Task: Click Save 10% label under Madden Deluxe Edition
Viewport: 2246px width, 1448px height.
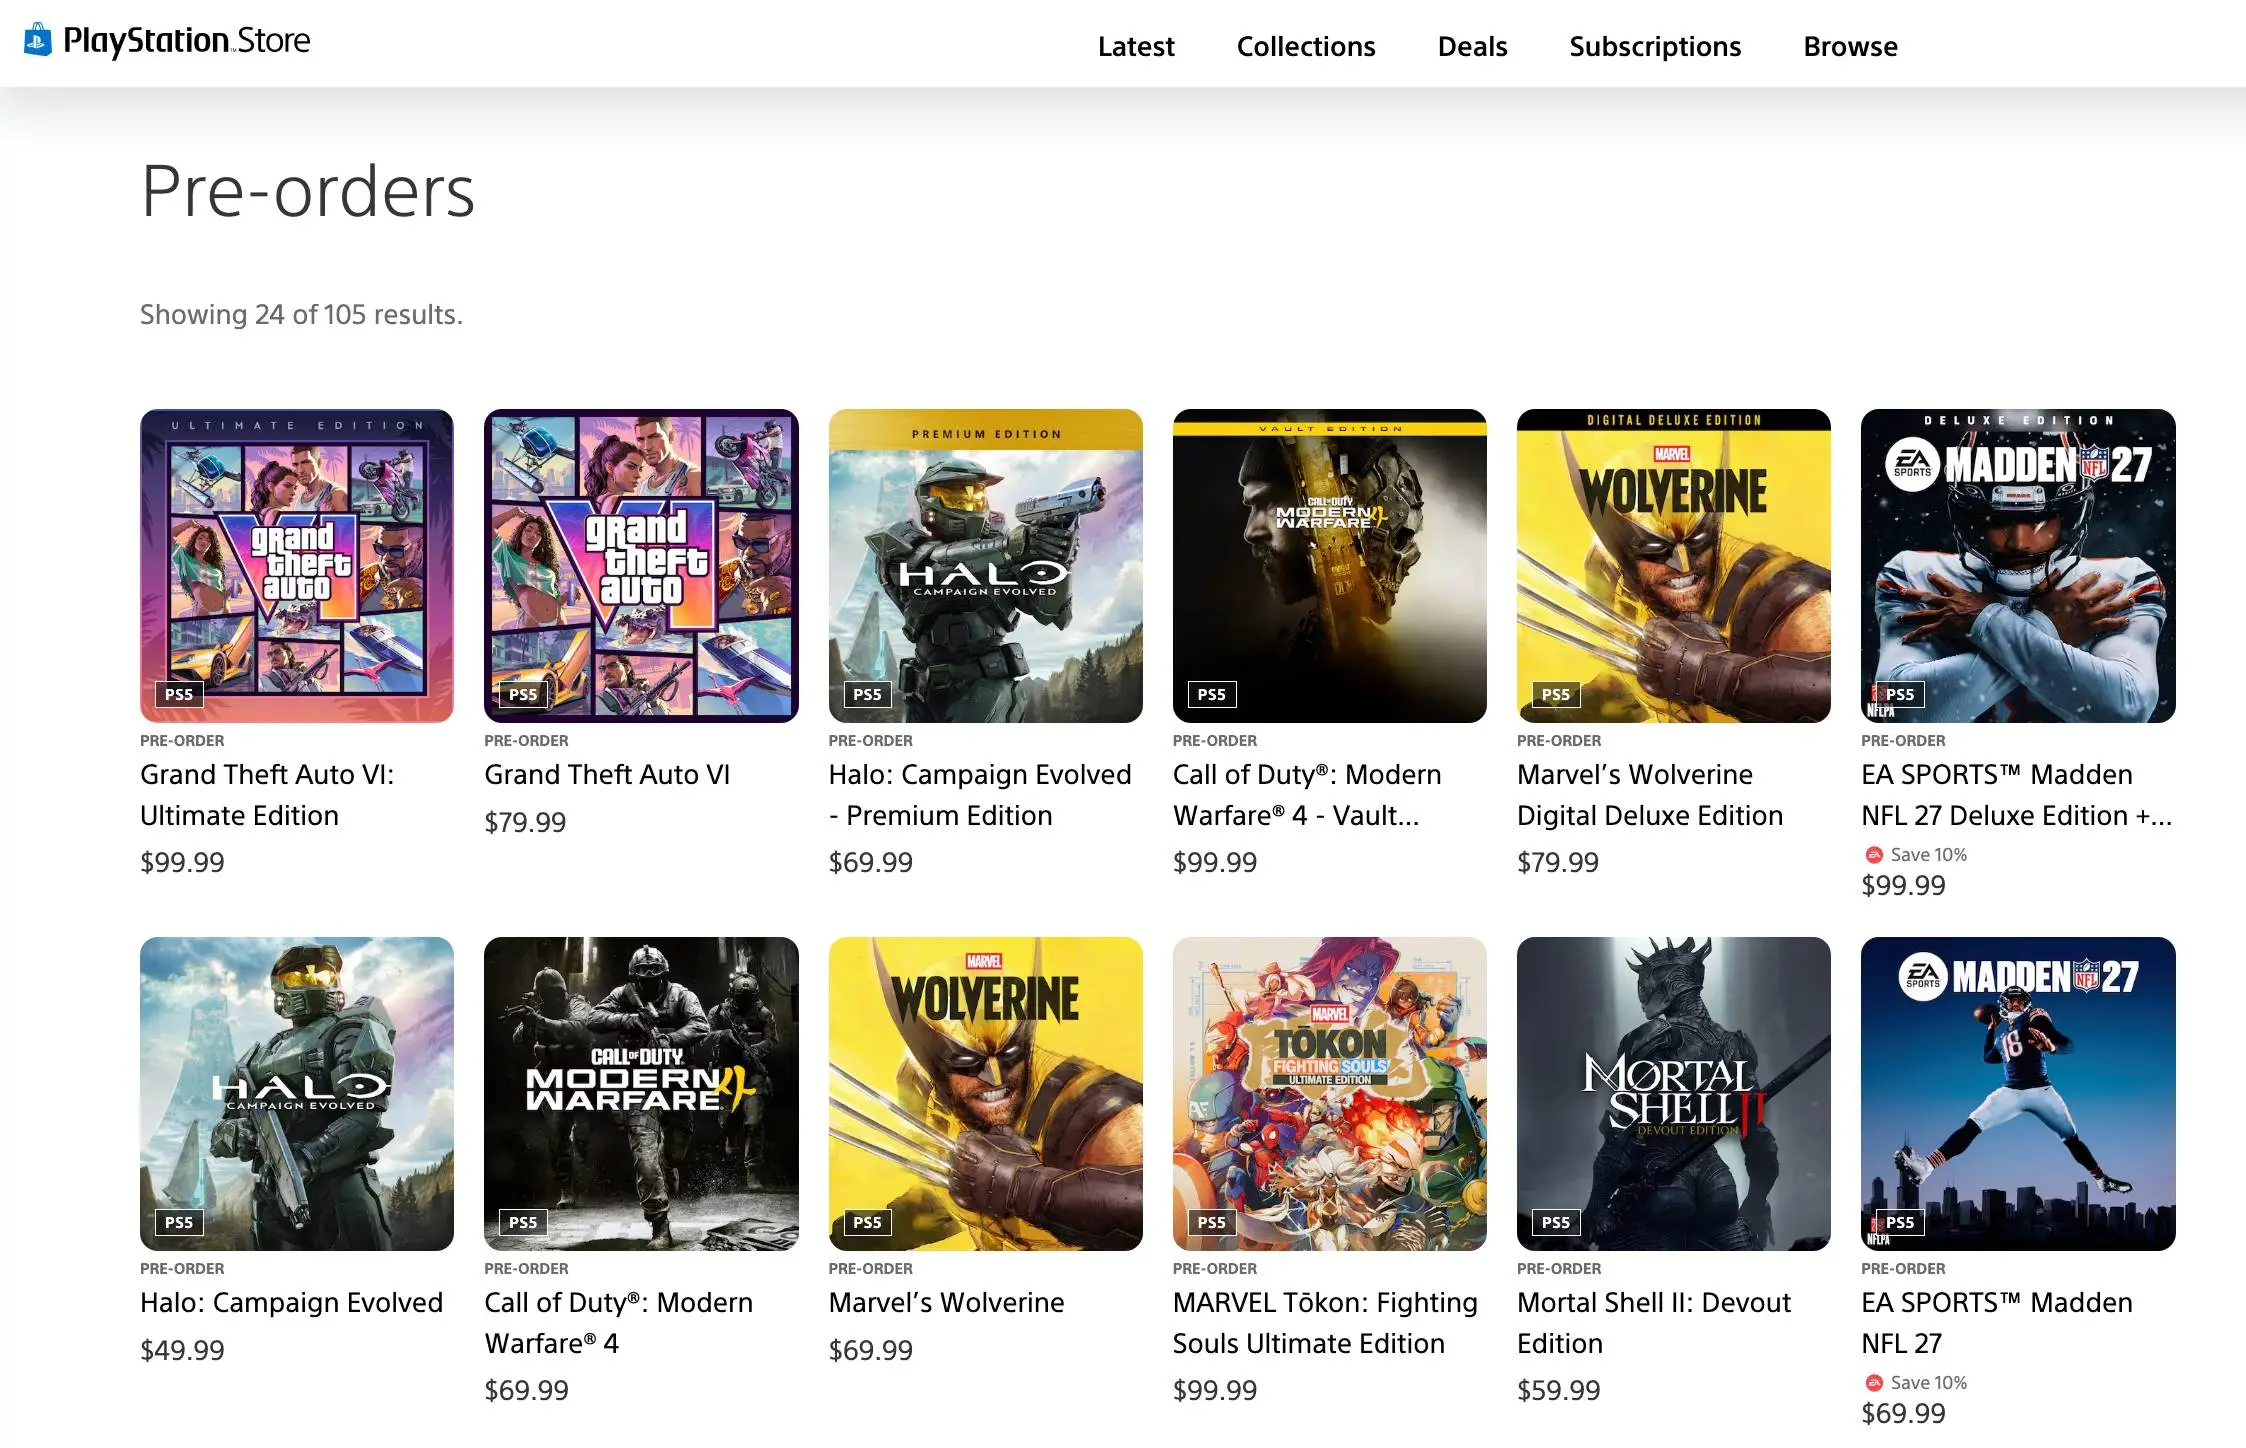Action: coord(1928,855)
